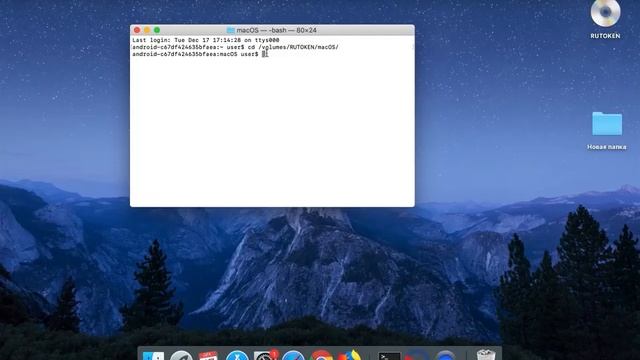The height and width of the screenshot is (360, 640).
Task: Launch Firefox from the Dock
Action: click(x=349, y=356)
